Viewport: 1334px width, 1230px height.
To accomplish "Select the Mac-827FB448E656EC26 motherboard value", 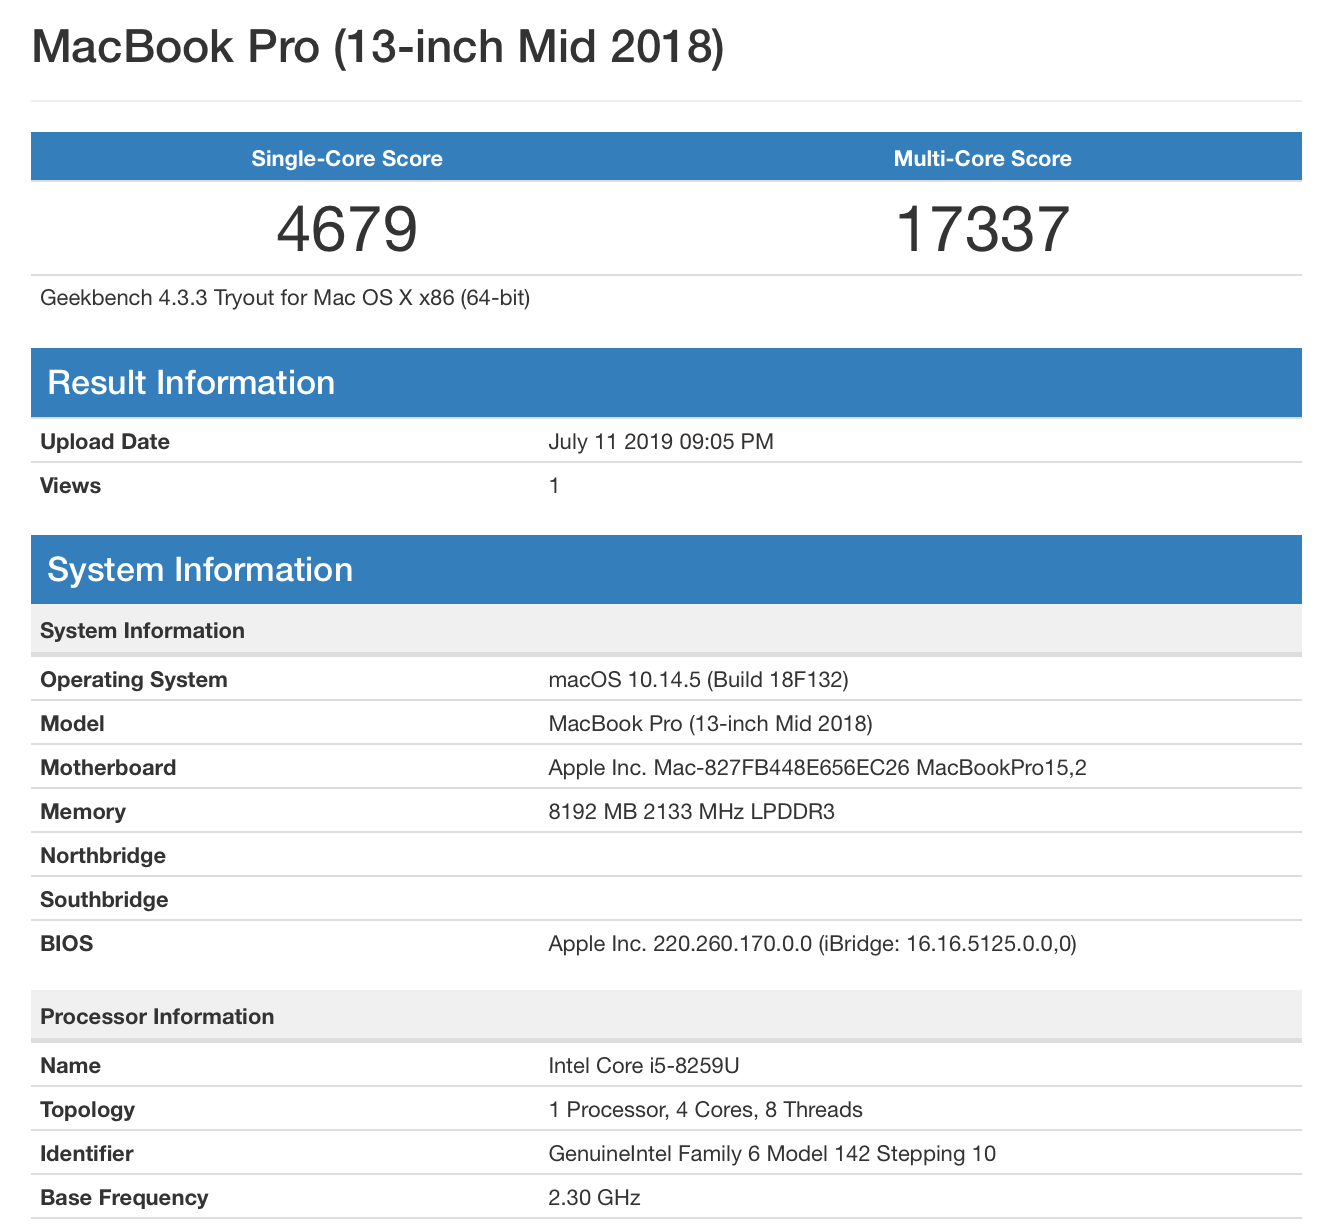I will pos(817,768).
